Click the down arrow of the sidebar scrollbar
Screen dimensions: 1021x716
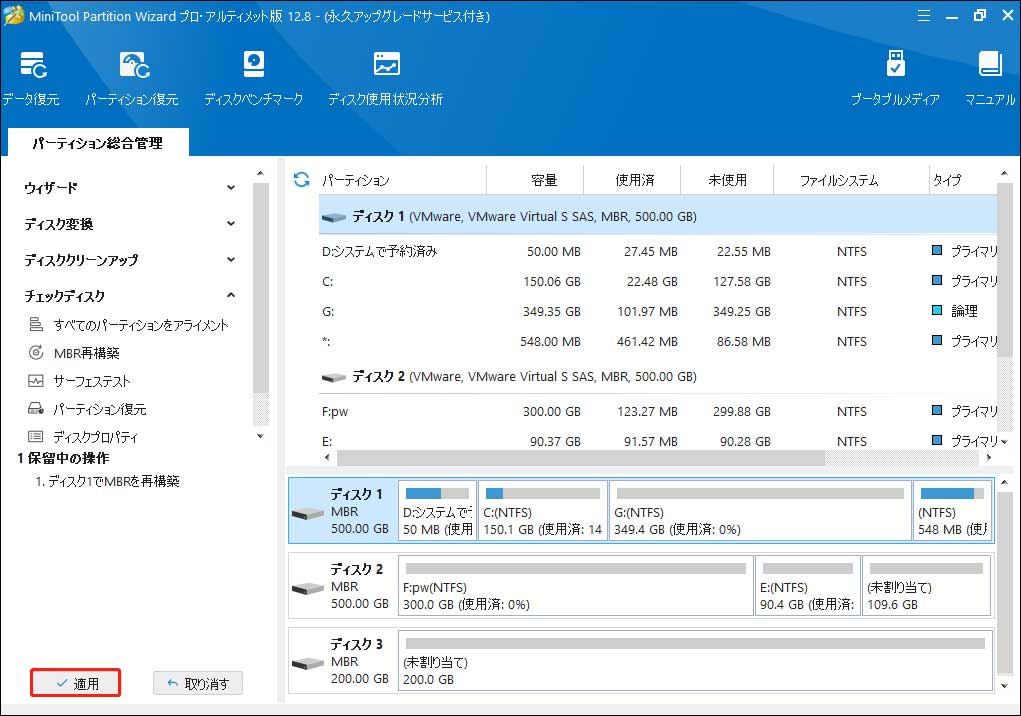coord(260,436)
